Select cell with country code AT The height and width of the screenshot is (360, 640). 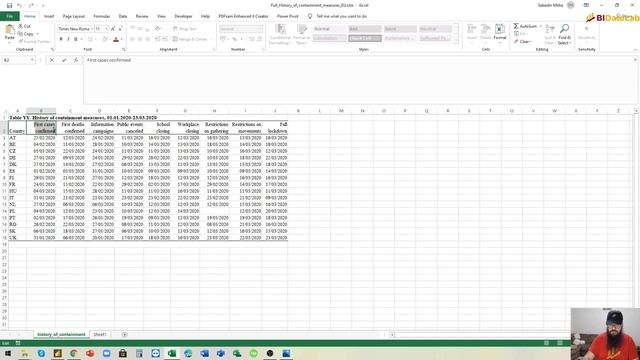[x=17, y=138]
